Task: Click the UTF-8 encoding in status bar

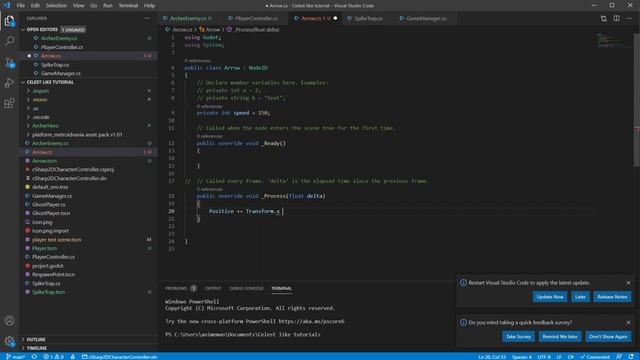Action: (544, 357)
